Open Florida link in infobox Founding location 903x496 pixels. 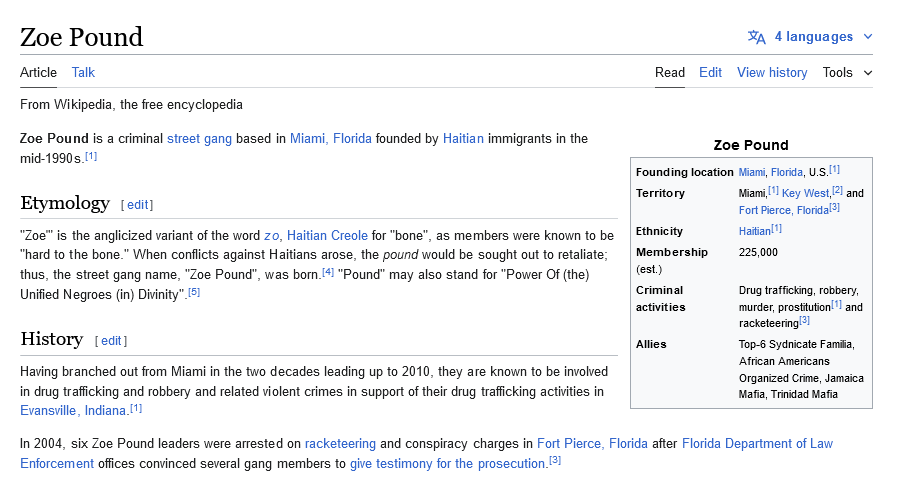click(787, 172)
